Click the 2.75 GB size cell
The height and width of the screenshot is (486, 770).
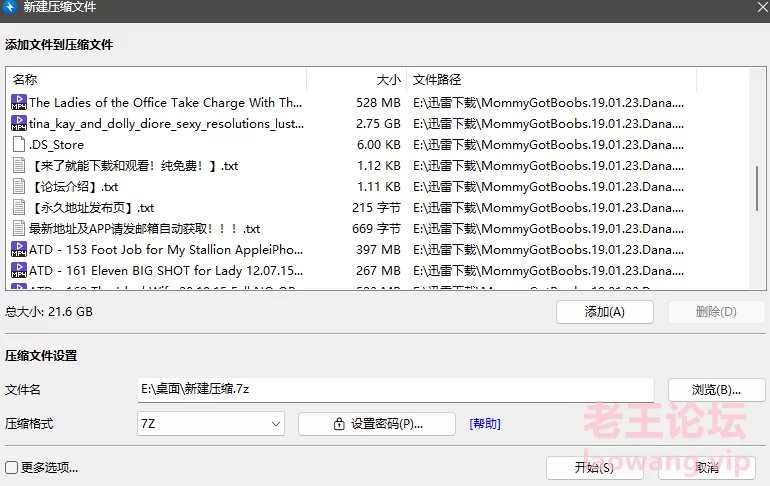pyautogui.click(x=378, y=124)
